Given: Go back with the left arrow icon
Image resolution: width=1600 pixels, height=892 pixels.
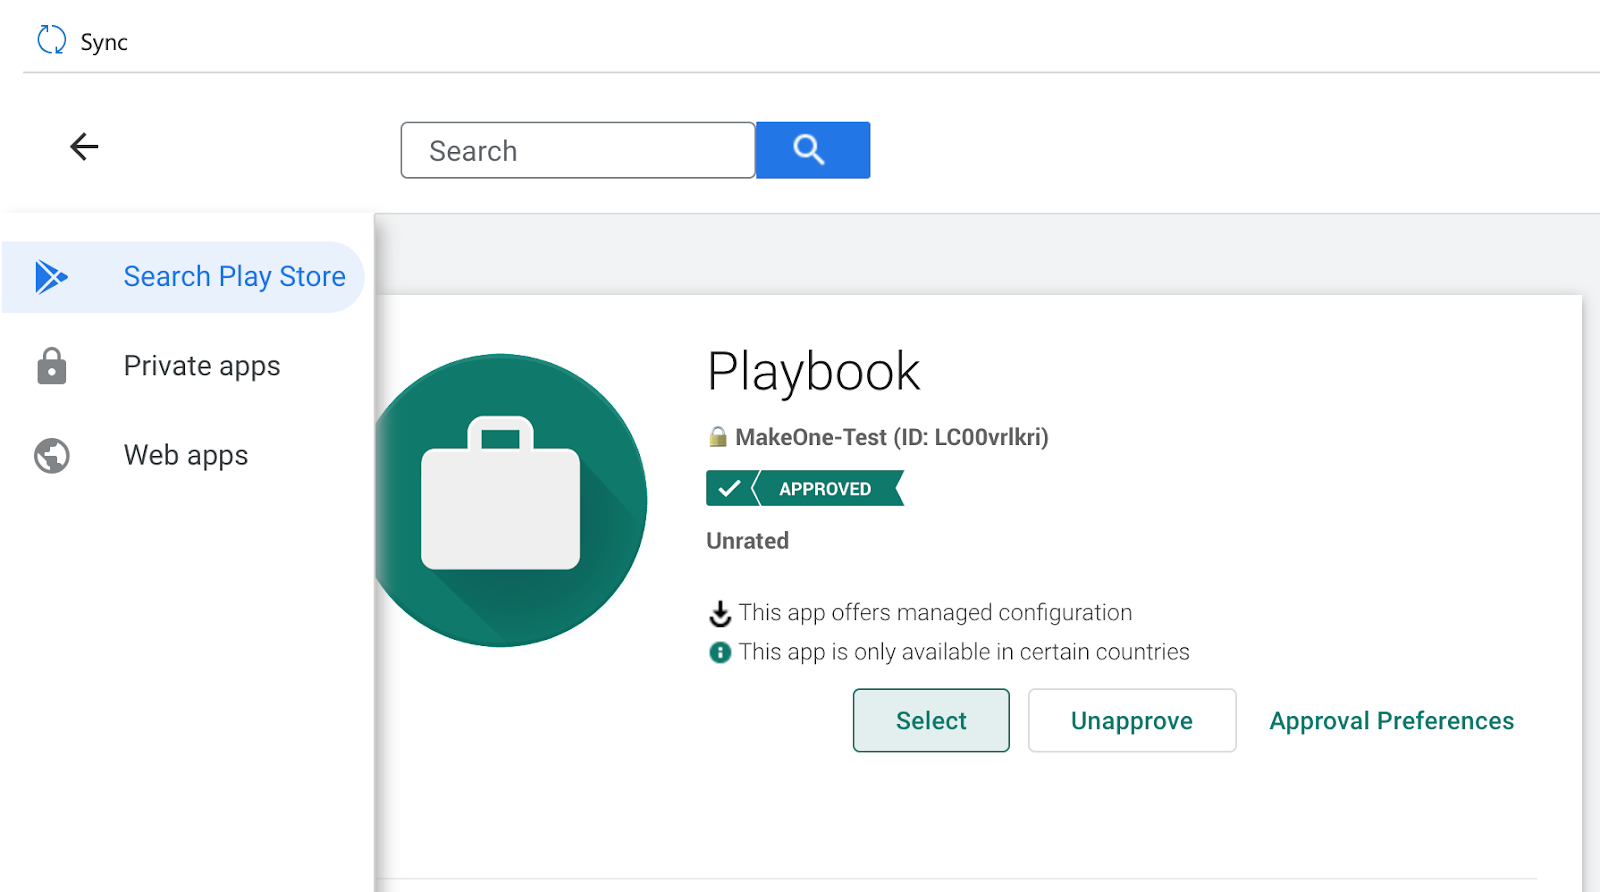Looking at the screenshot, I should point(84,147).
